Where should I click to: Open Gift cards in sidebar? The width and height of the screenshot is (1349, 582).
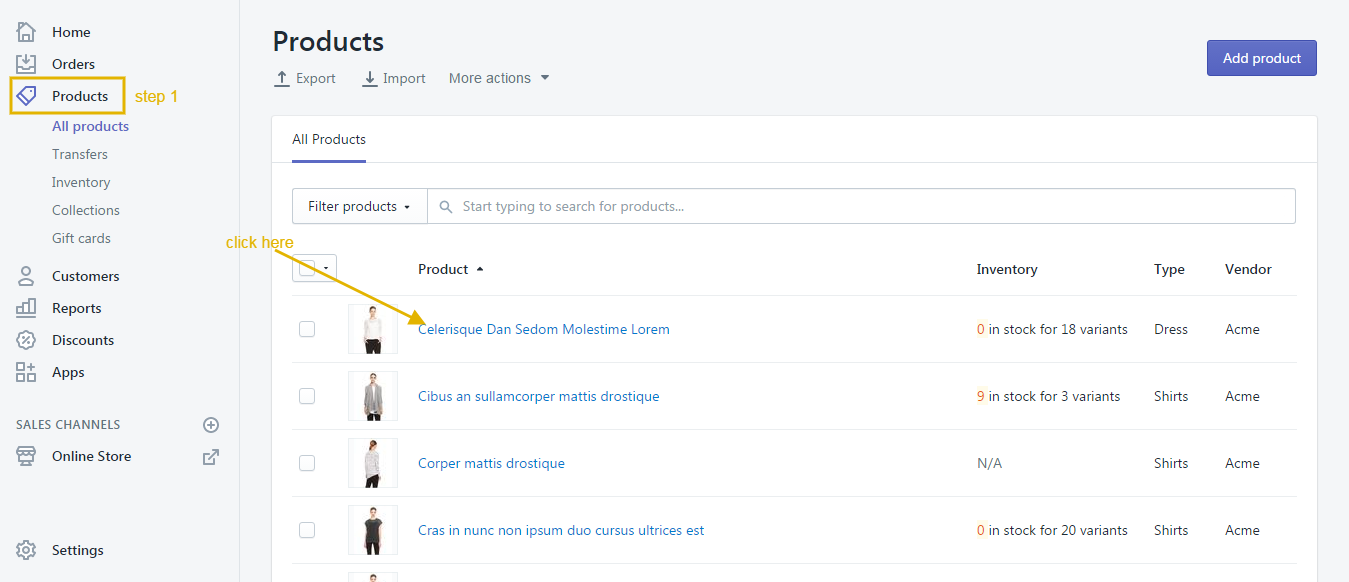(81, 238)
